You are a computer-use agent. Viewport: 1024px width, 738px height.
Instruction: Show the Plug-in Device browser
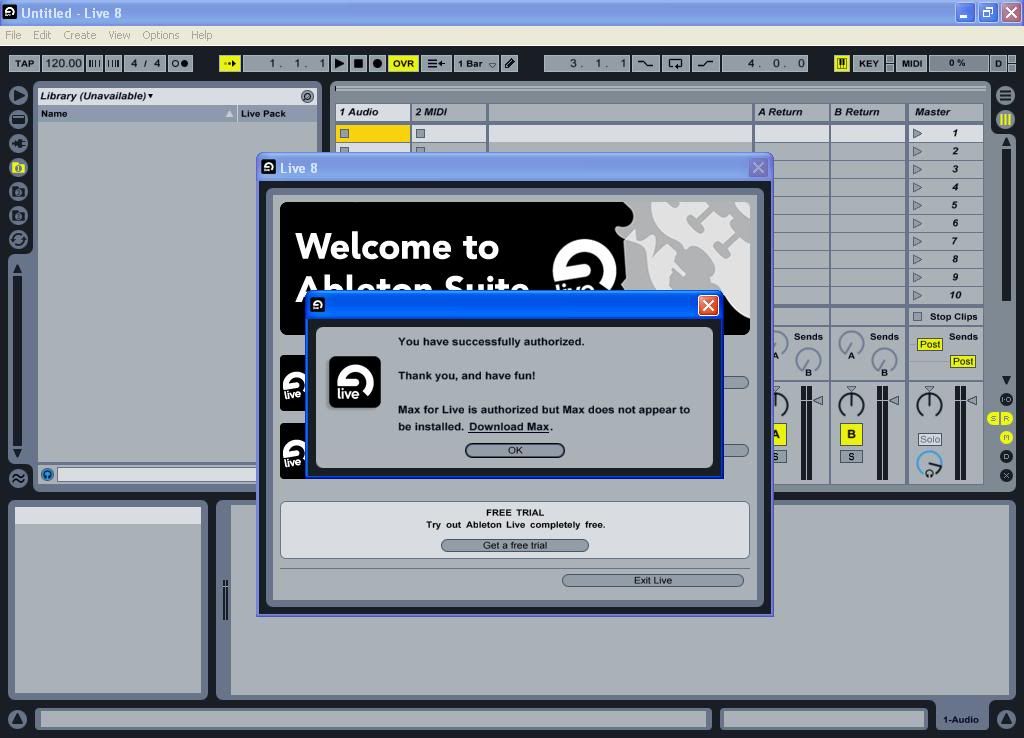(x=18, y=144)
